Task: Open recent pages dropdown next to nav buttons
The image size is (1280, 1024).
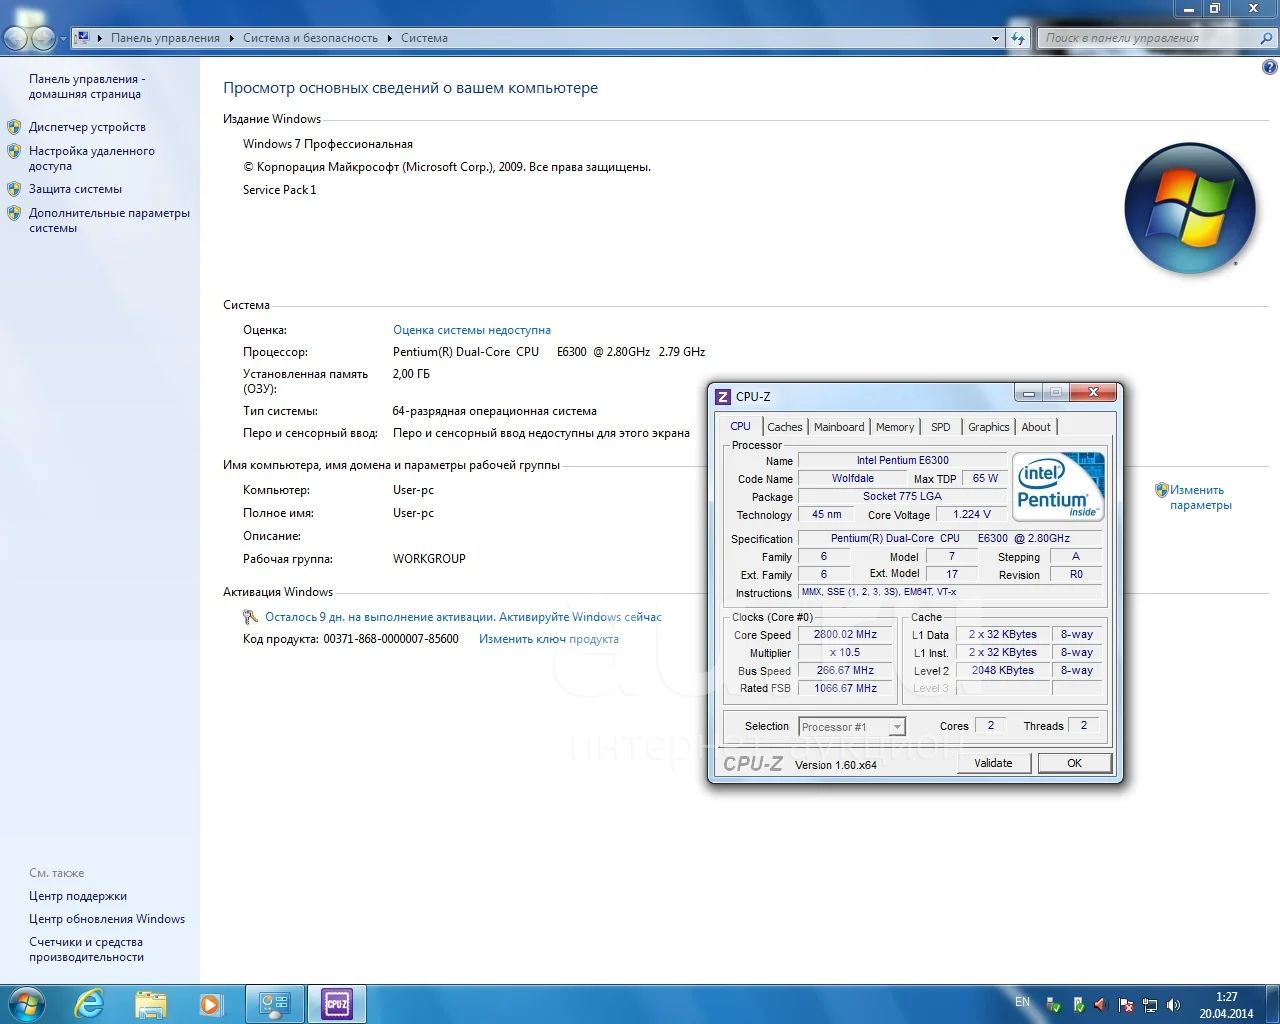Action: [x=63, y=39]
